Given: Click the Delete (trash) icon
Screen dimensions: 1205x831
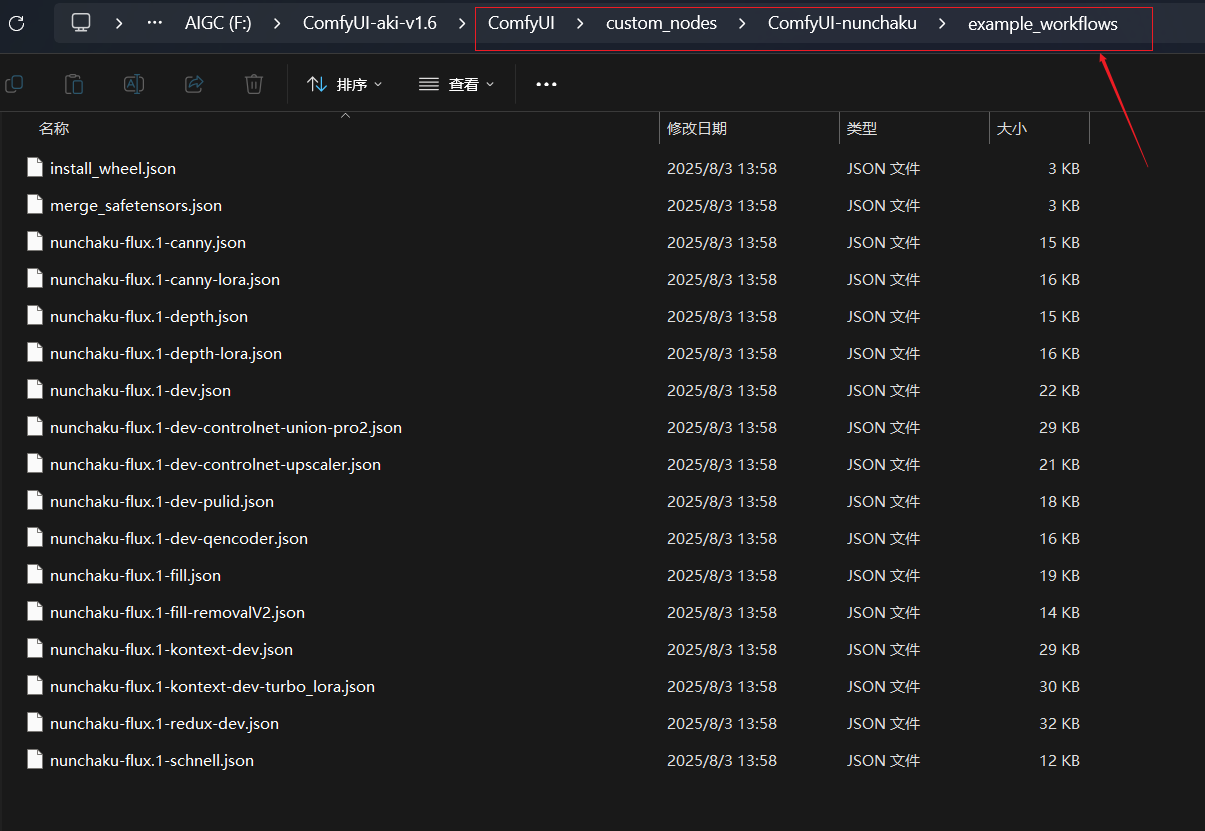Looking at the screenshot, I should pos(254,84).
